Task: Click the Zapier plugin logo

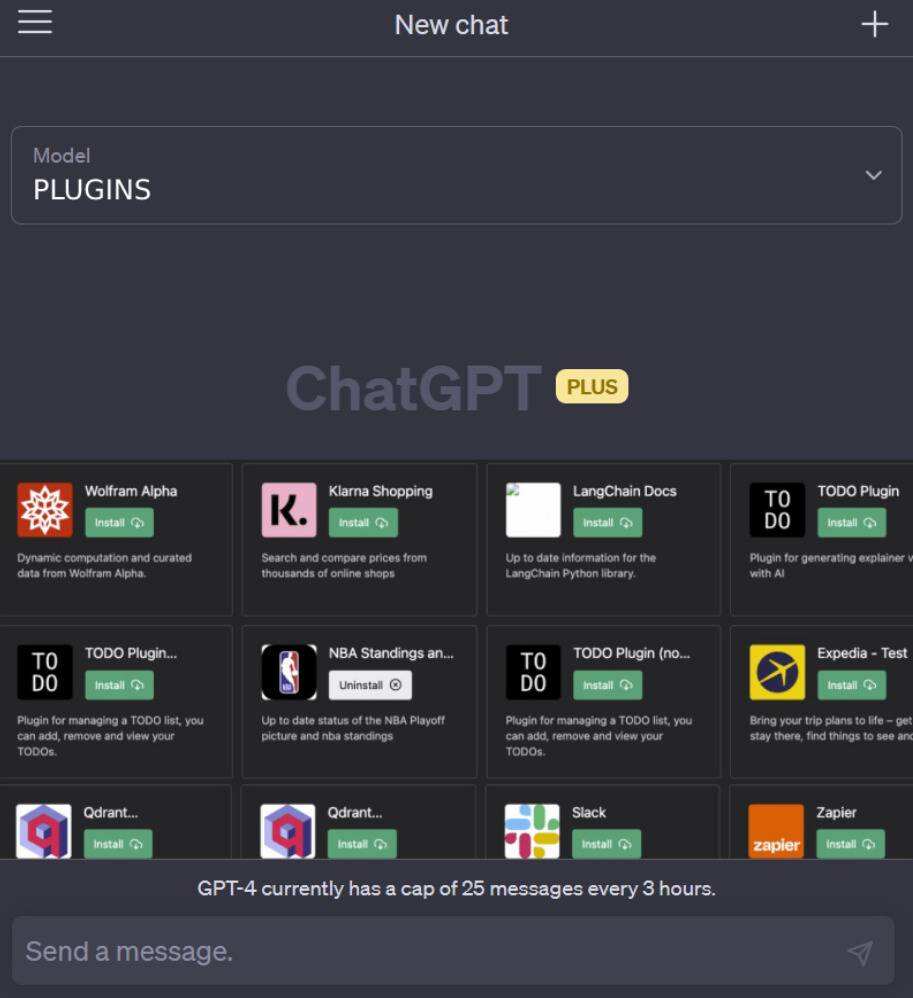Action: (775, 831)
